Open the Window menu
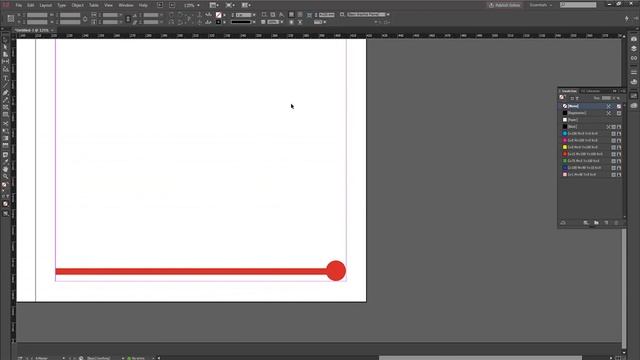The width and height of the screenshot is (640, 360). click(x=126, y=5)
